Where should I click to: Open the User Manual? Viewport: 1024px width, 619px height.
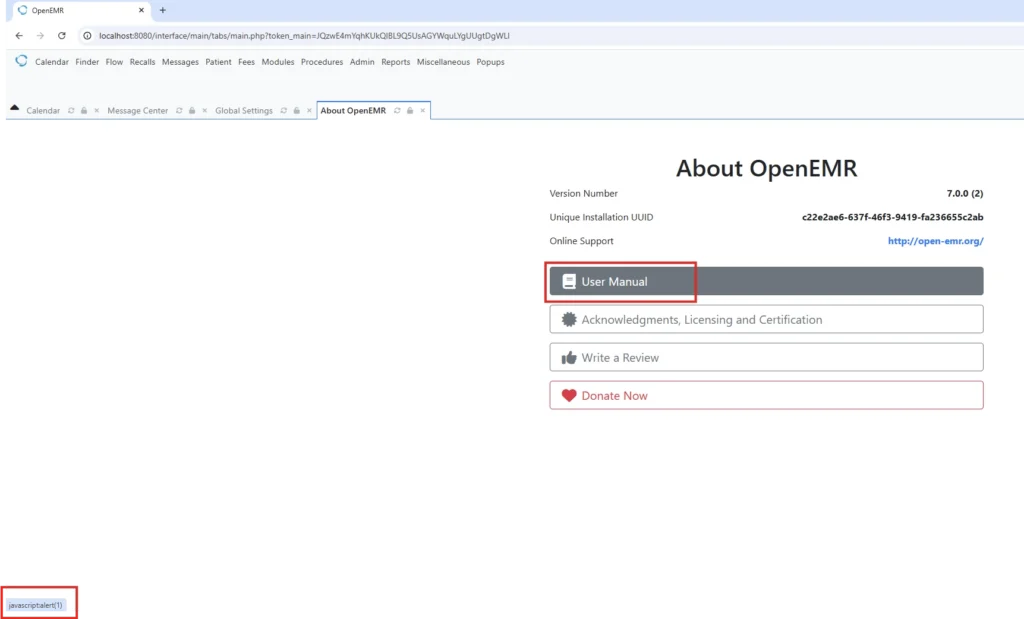point(766,281)
